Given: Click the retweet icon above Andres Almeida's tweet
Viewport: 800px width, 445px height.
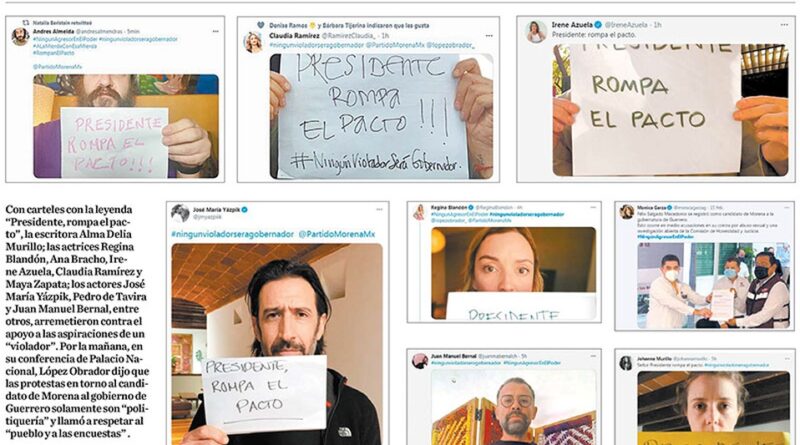Looking at the screenshot, I should [26, 22].
